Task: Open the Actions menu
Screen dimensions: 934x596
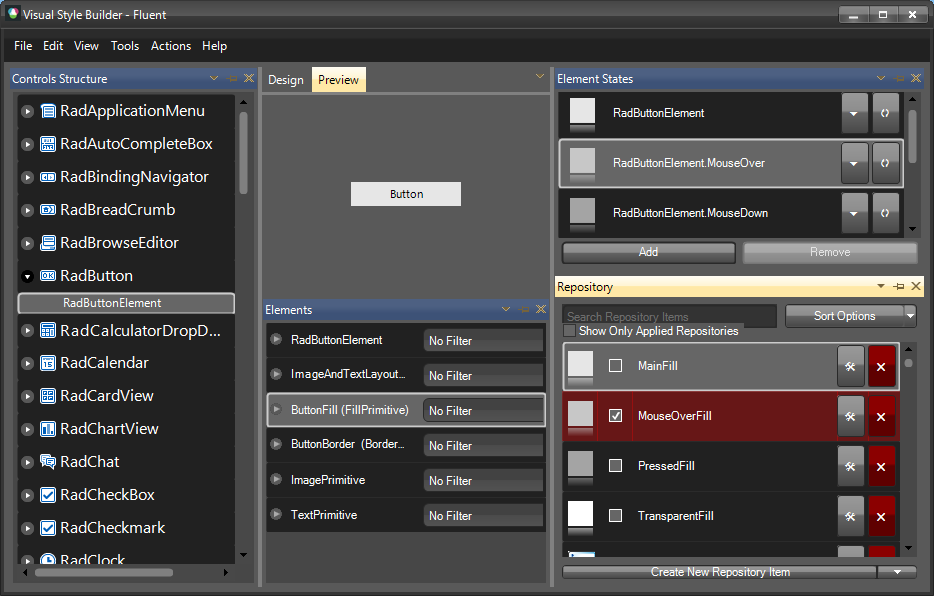Action: (170, 46)
